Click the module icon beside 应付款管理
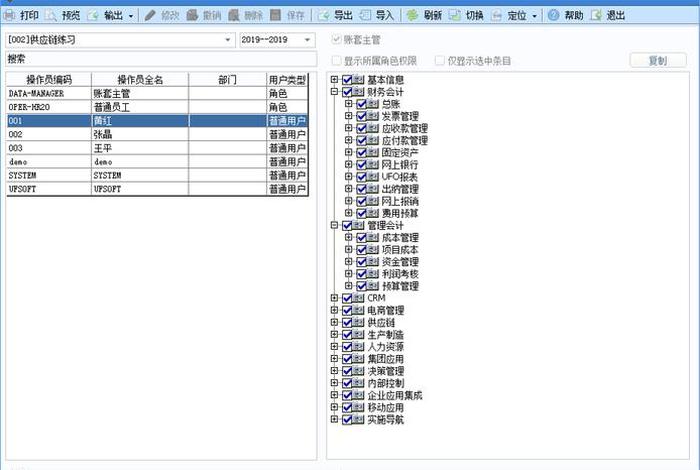 pyautogui.click(x=373, y=140)
